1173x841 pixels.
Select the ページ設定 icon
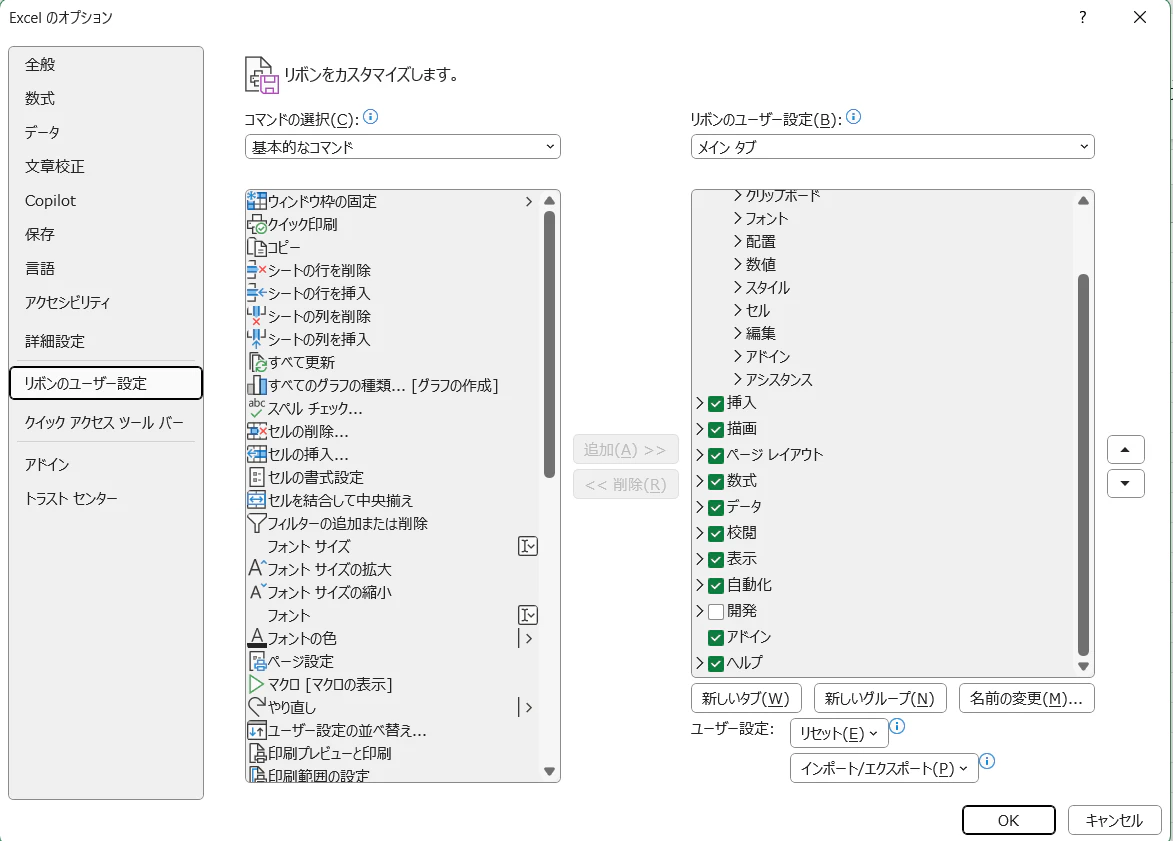(257, 661)
